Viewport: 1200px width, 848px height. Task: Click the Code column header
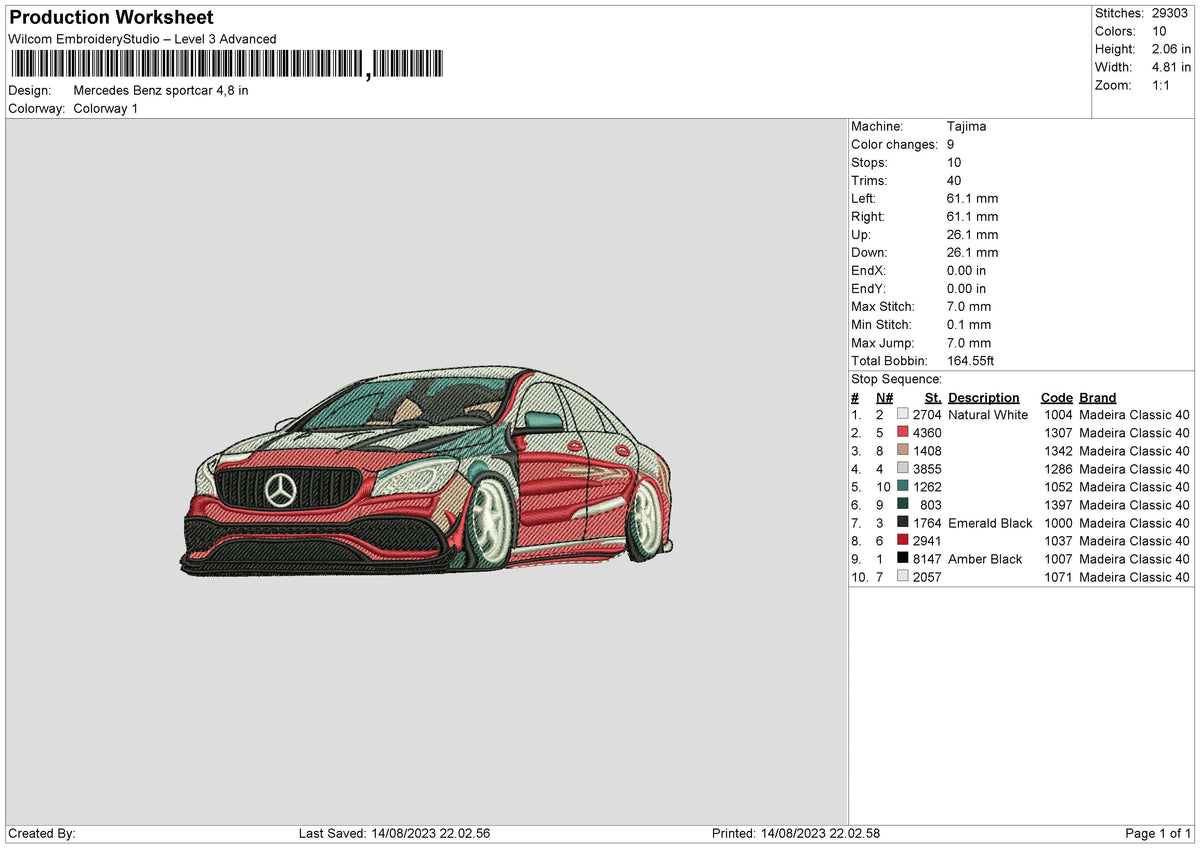pyautogui.click(x=1056, y=397)
